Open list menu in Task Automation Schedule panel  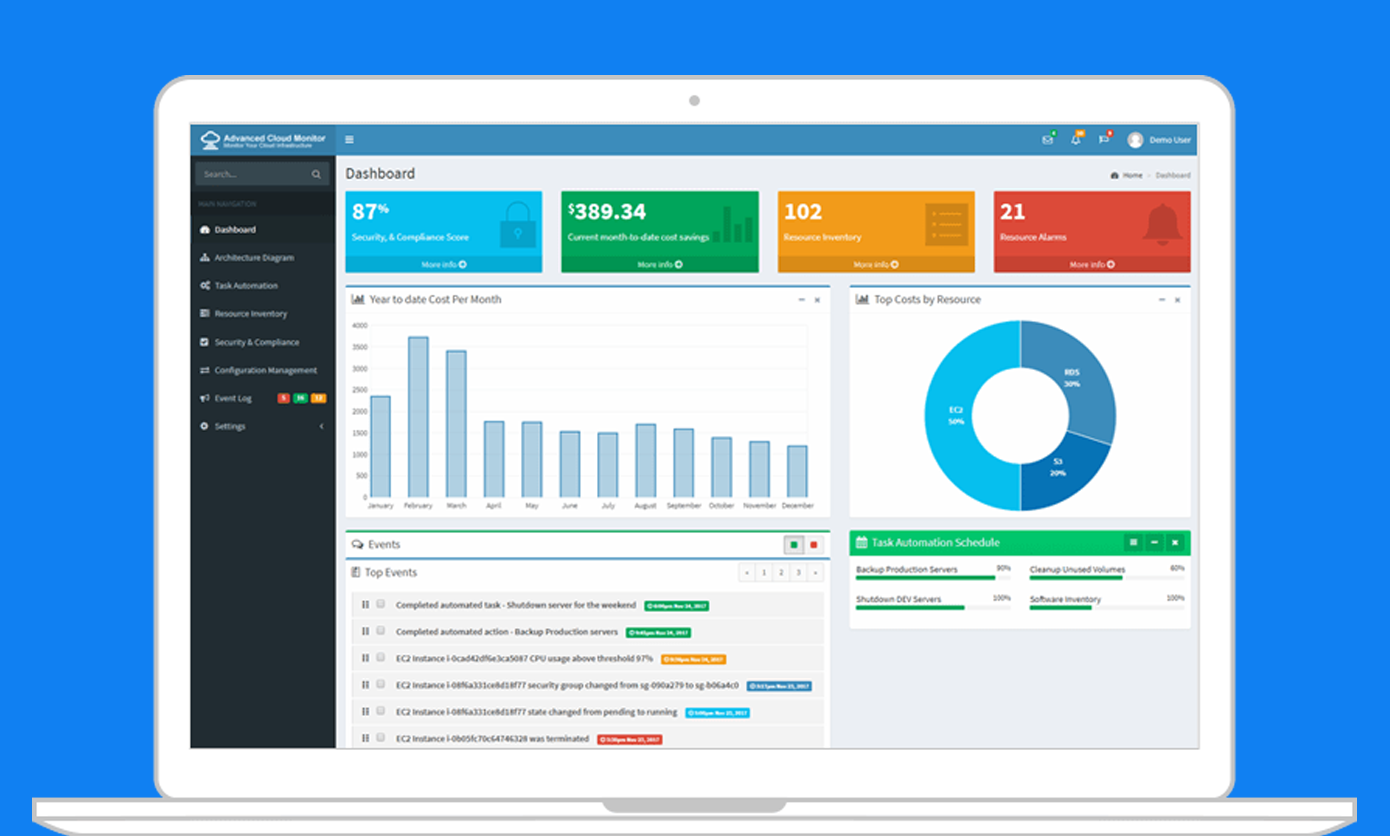click(x=1133, y=542)
